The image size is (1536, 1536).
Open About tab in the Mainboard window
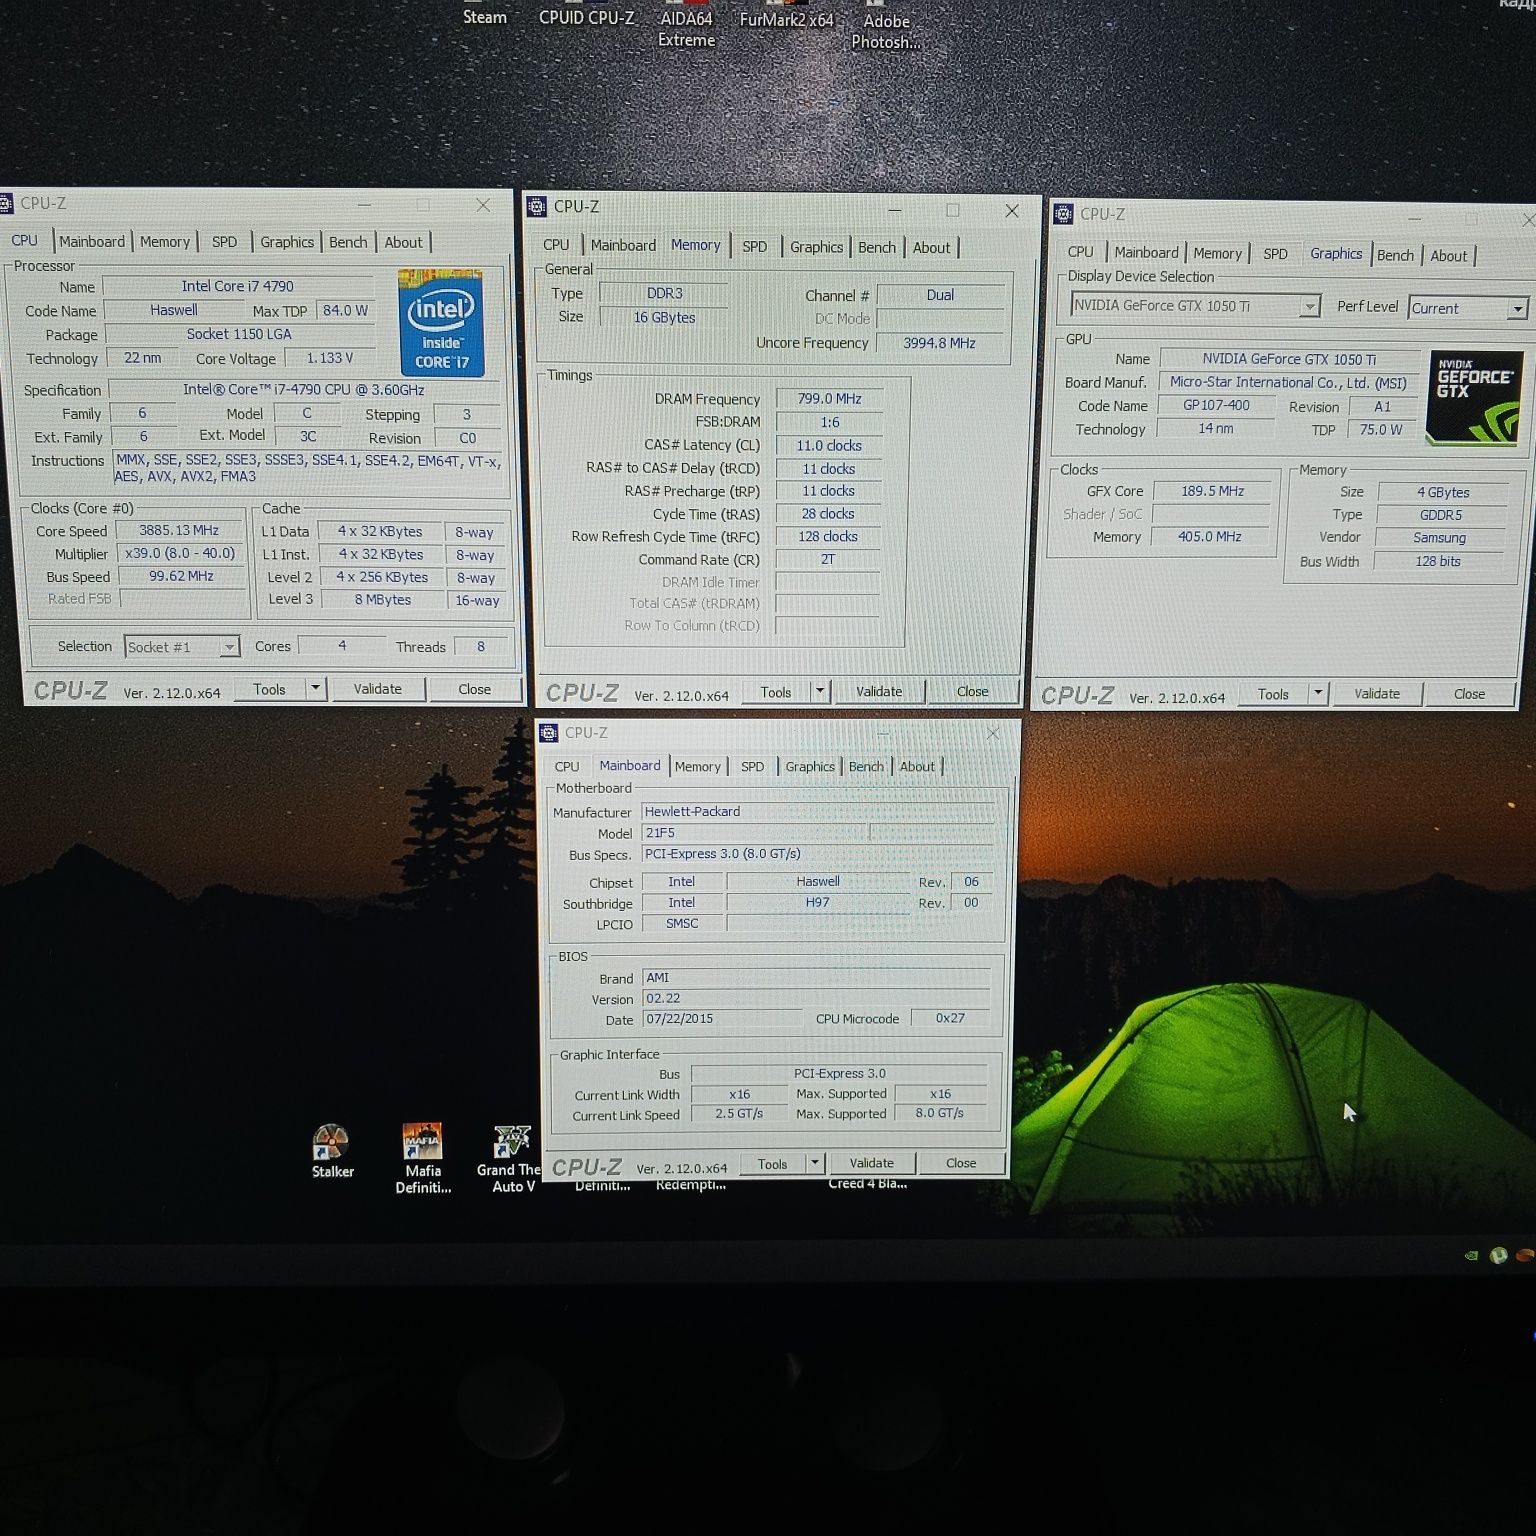(x=917, y=767)
